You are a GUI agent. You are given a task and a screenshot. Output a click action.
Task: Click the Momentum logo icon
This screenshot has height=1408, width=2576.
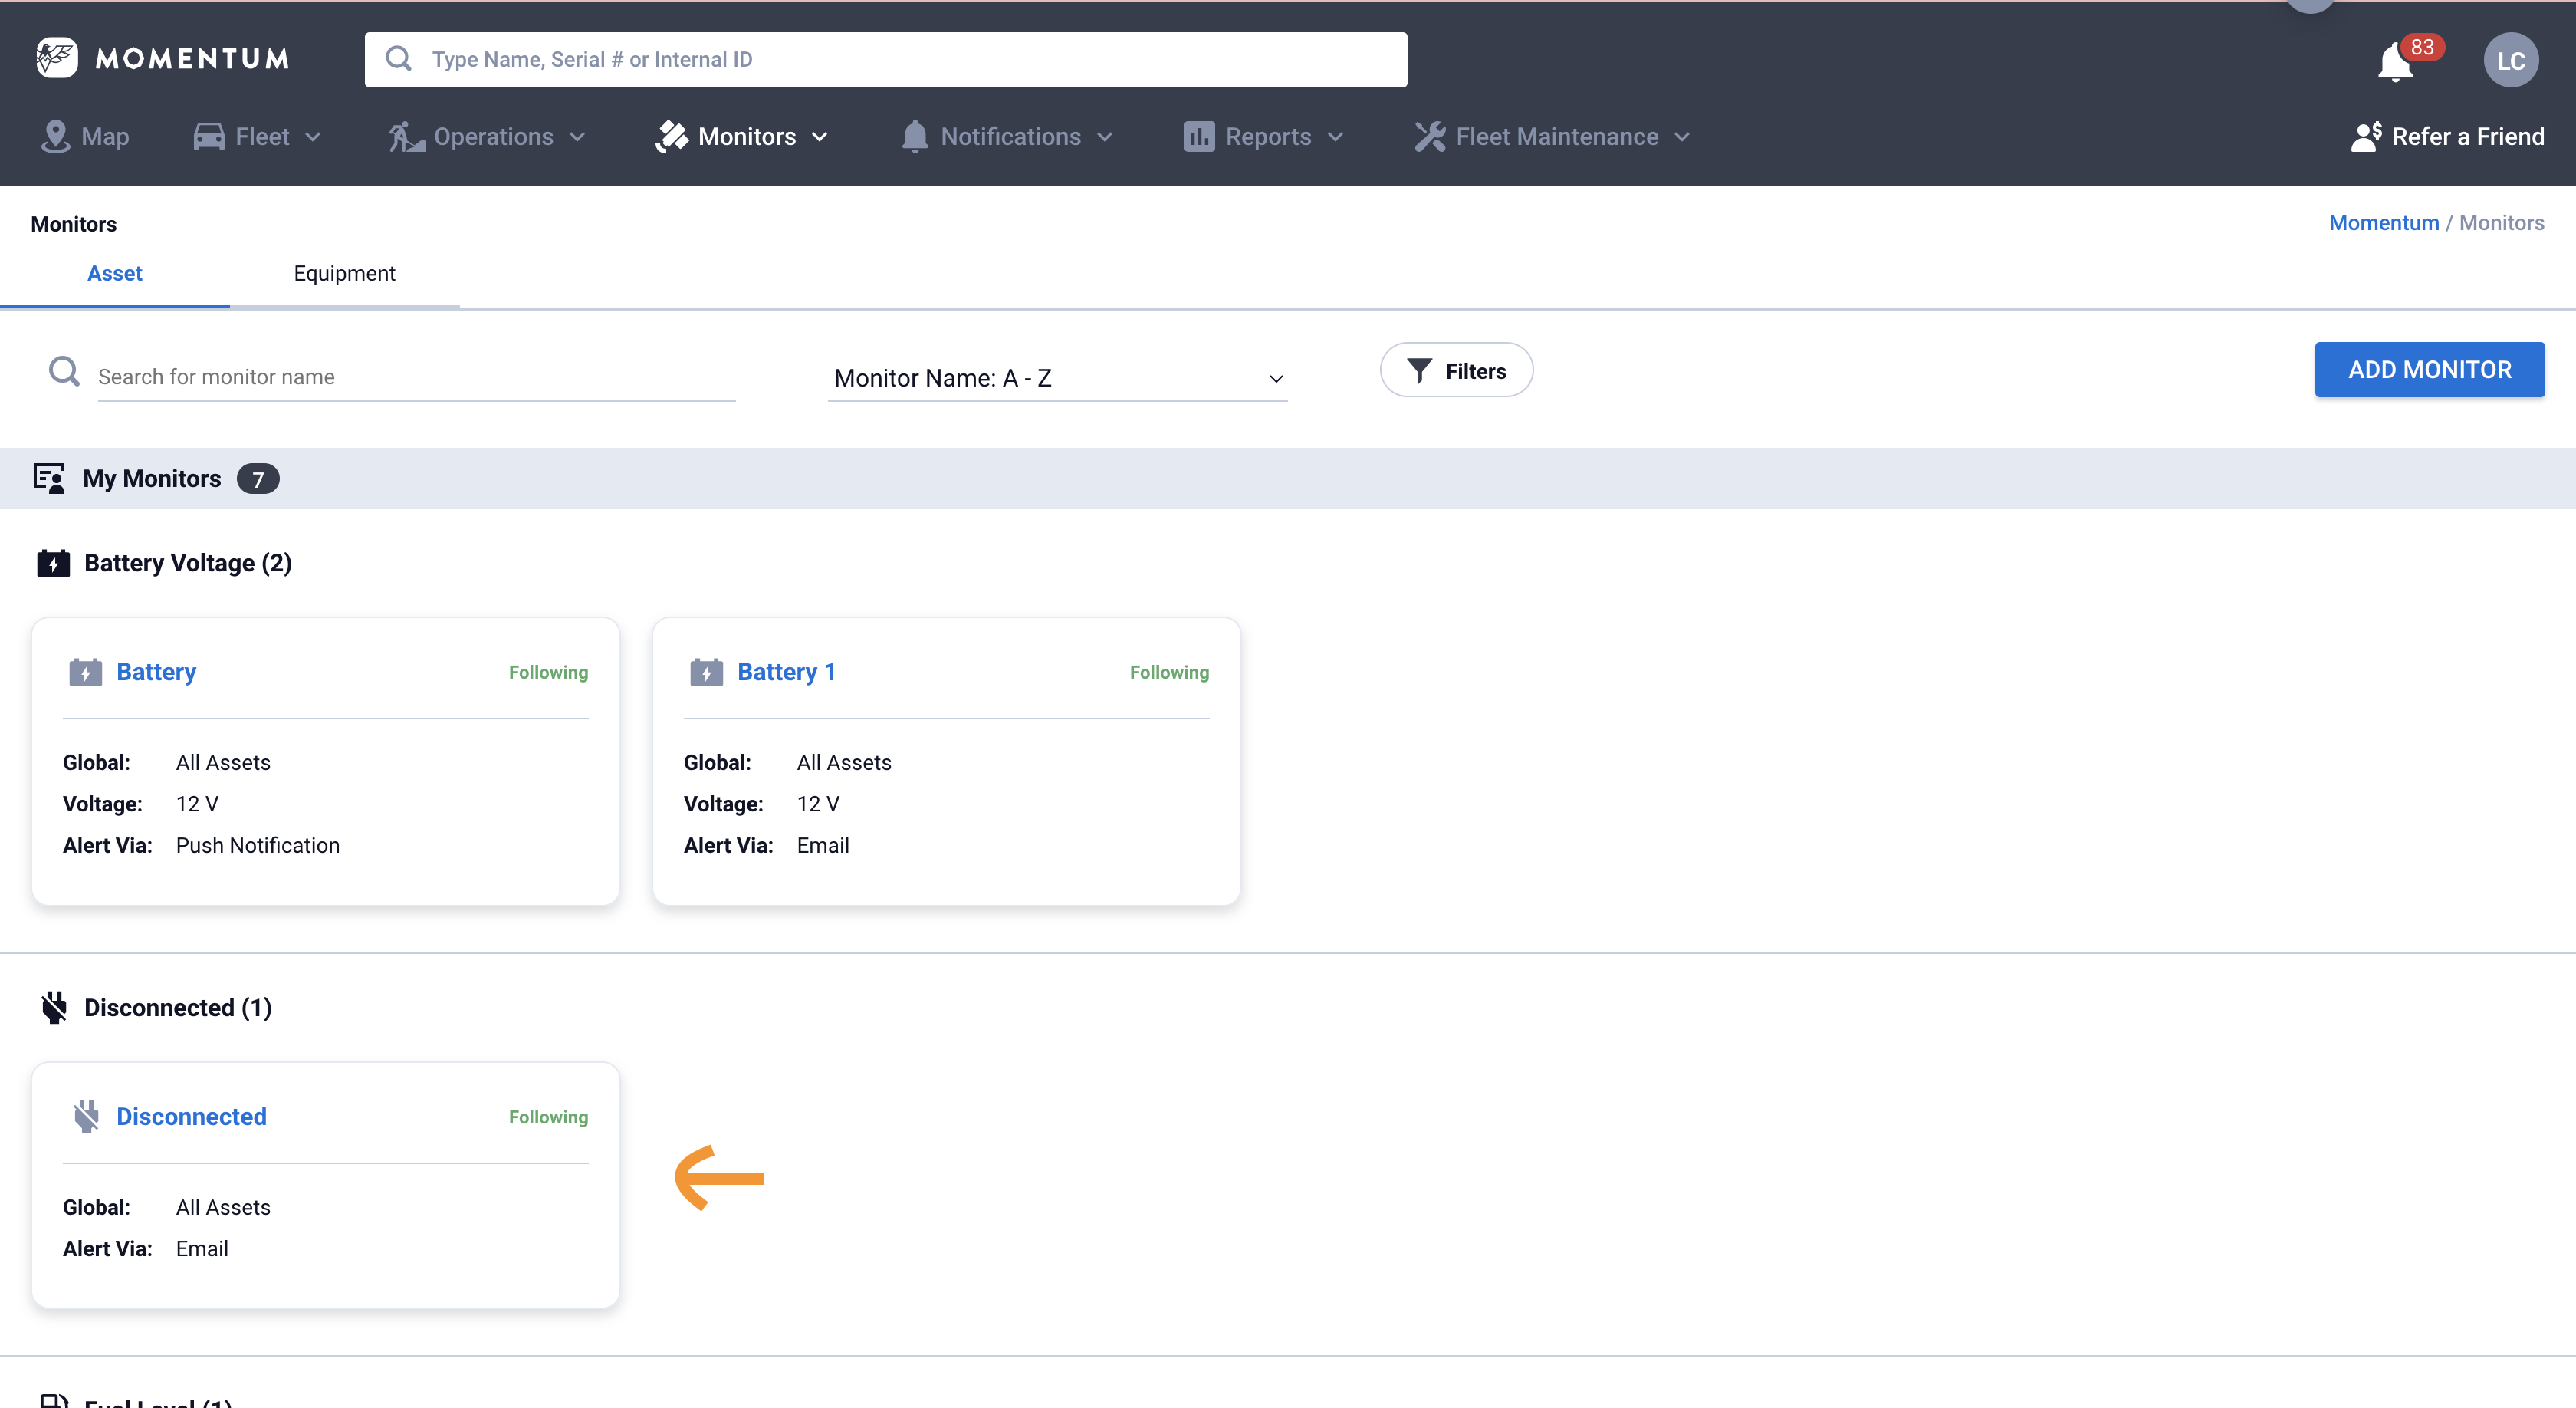56,58
